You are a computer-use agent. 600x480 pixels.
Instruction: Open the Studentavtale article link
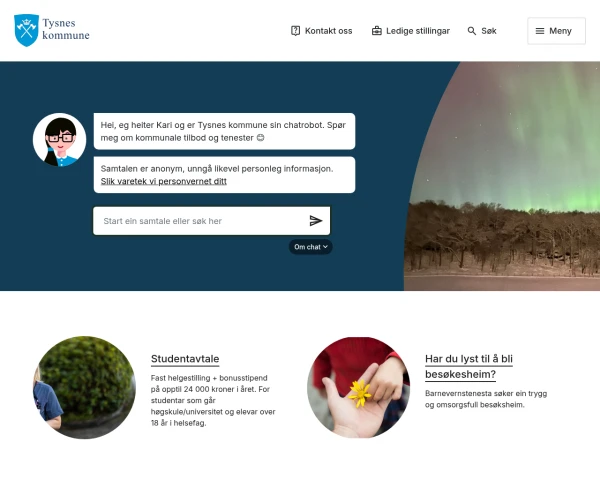(185, 359)
